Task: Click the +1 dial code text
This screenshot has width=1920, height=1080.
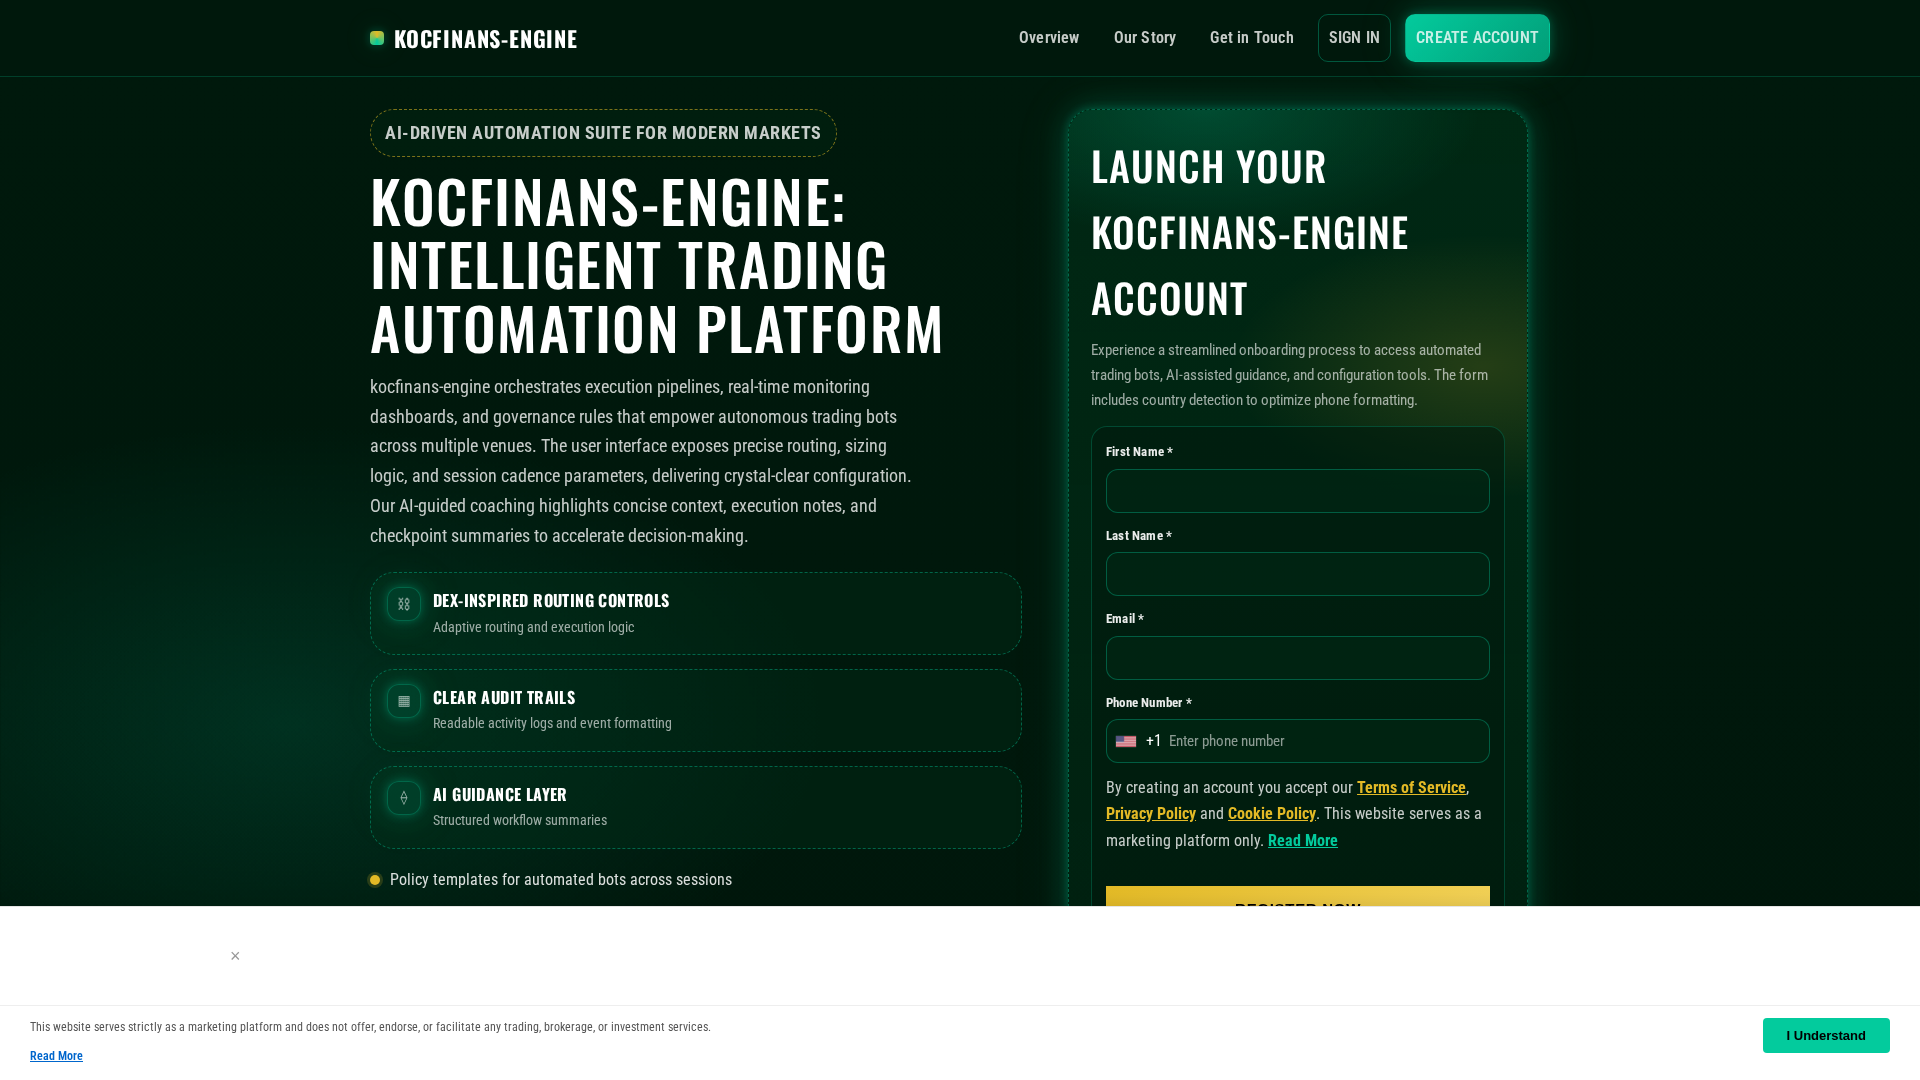Action: (x=1154, y=741)
